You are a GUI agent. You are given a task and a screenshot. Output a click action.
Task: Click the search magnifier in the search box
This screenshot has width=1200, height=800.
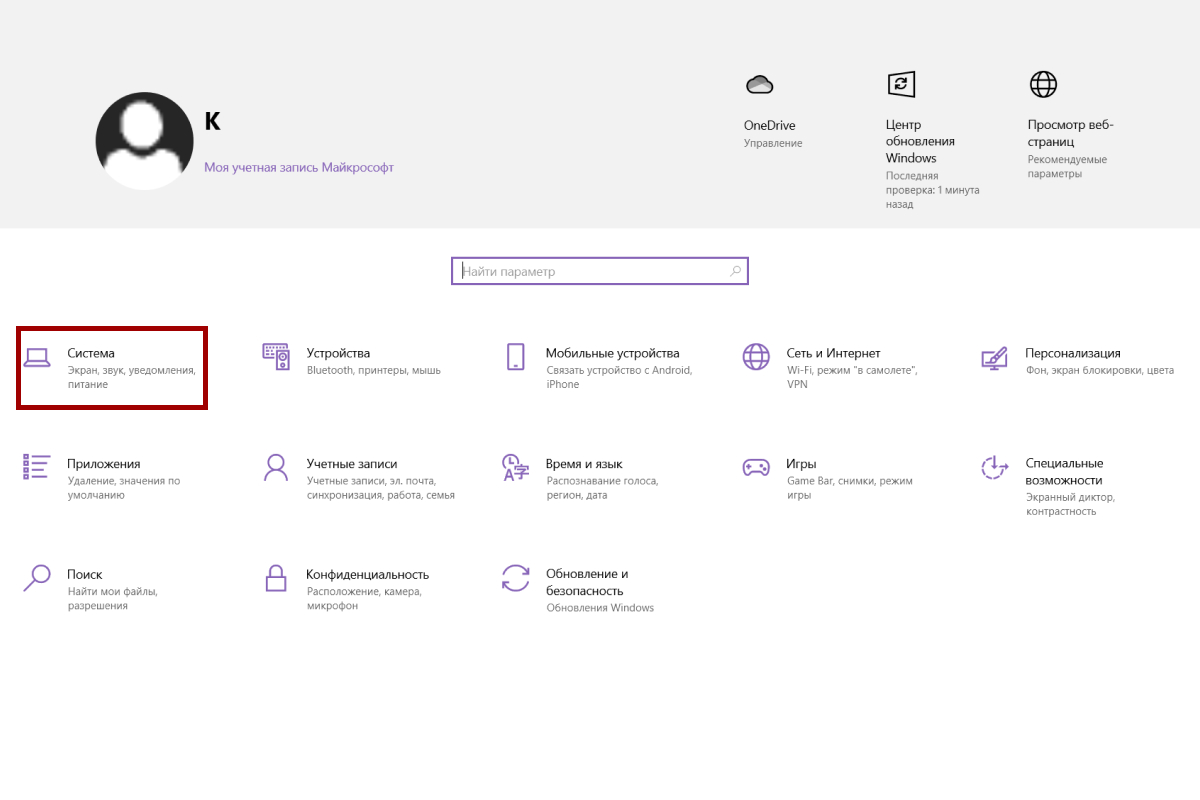coord(735,270)
